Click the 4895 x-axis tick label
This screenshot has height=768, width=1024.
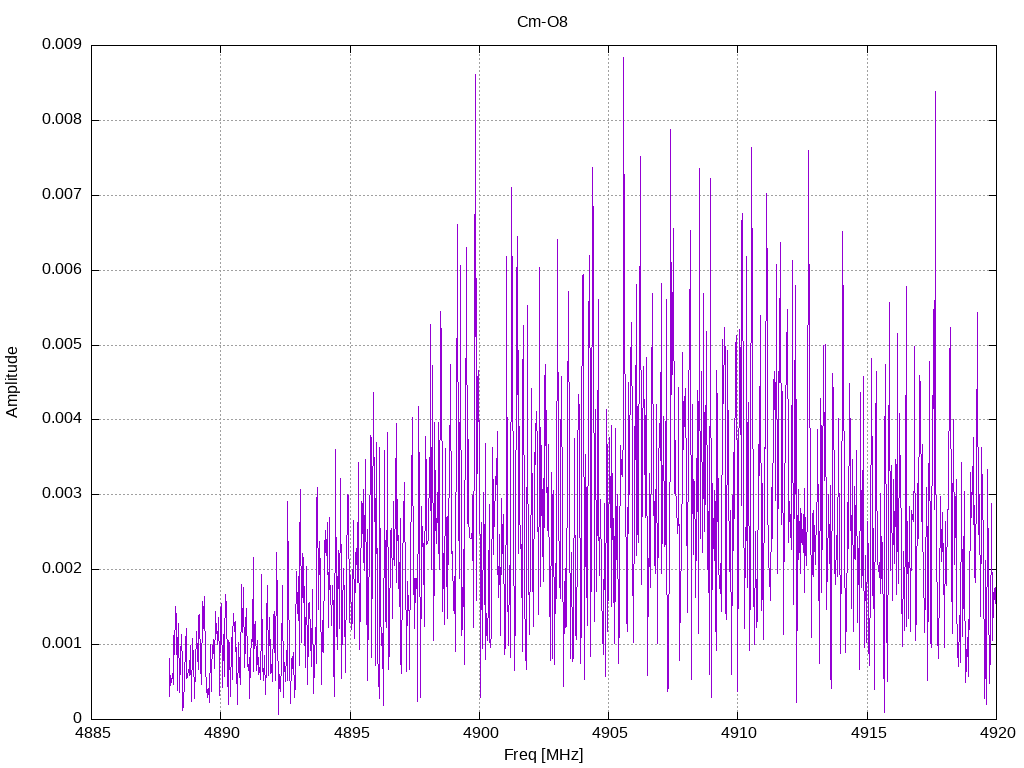pyautogui.click(x=351, y=733)
